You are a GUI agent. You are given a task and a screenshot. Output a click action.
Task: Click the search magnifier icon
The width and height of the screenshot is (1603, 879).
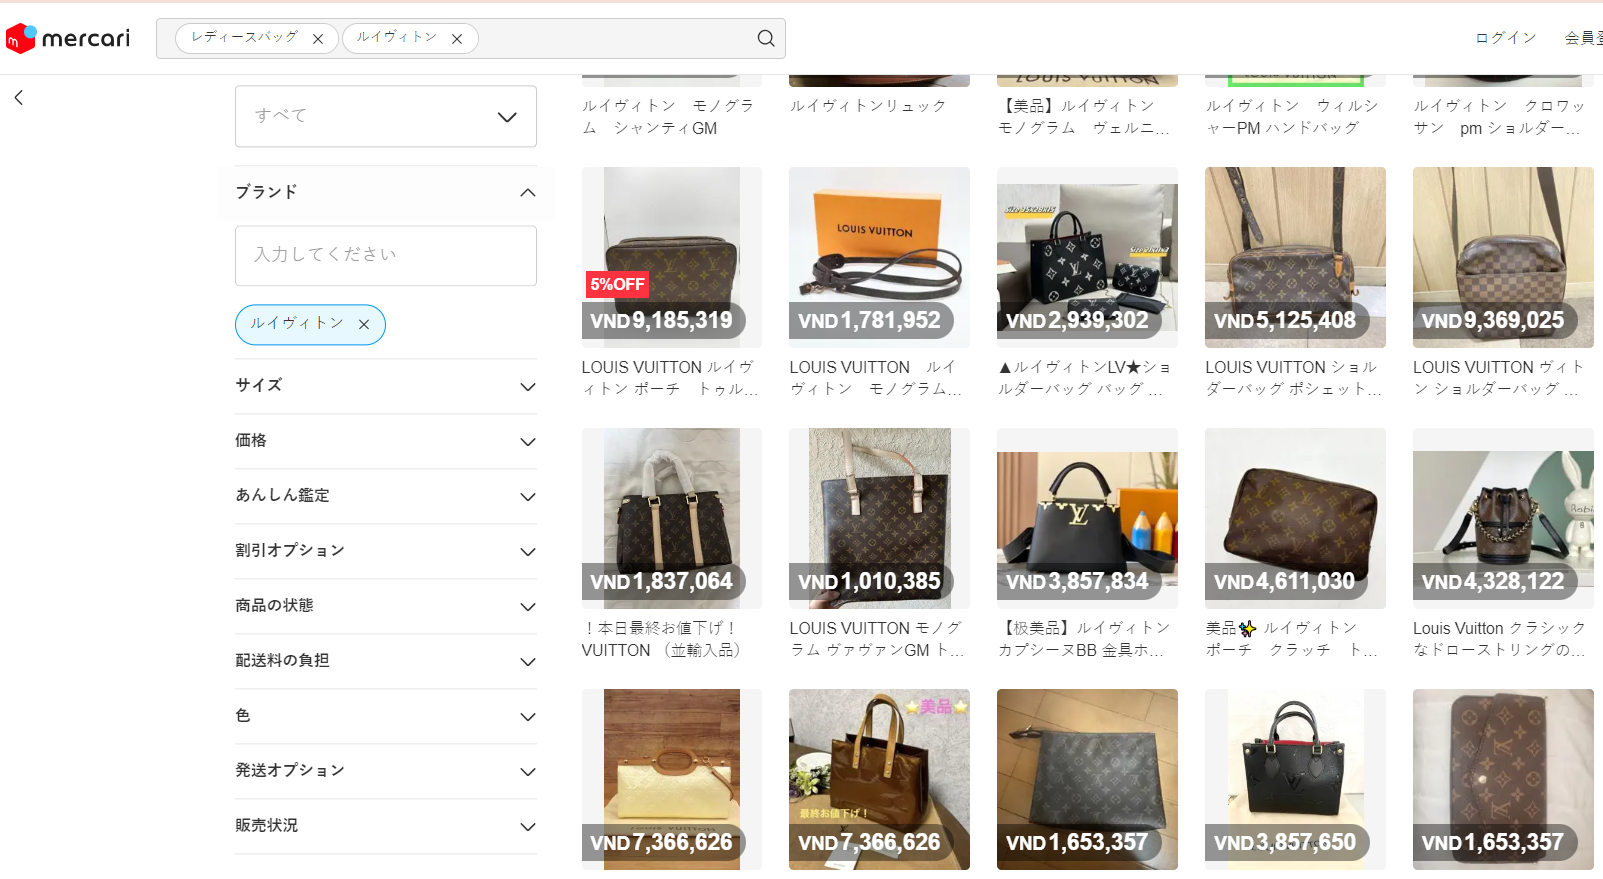coord(766,38)
